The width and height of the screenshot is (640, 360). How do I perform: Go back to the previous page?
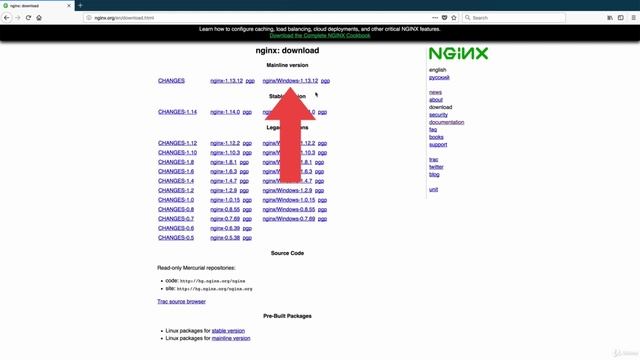click(x=7, y=18)
